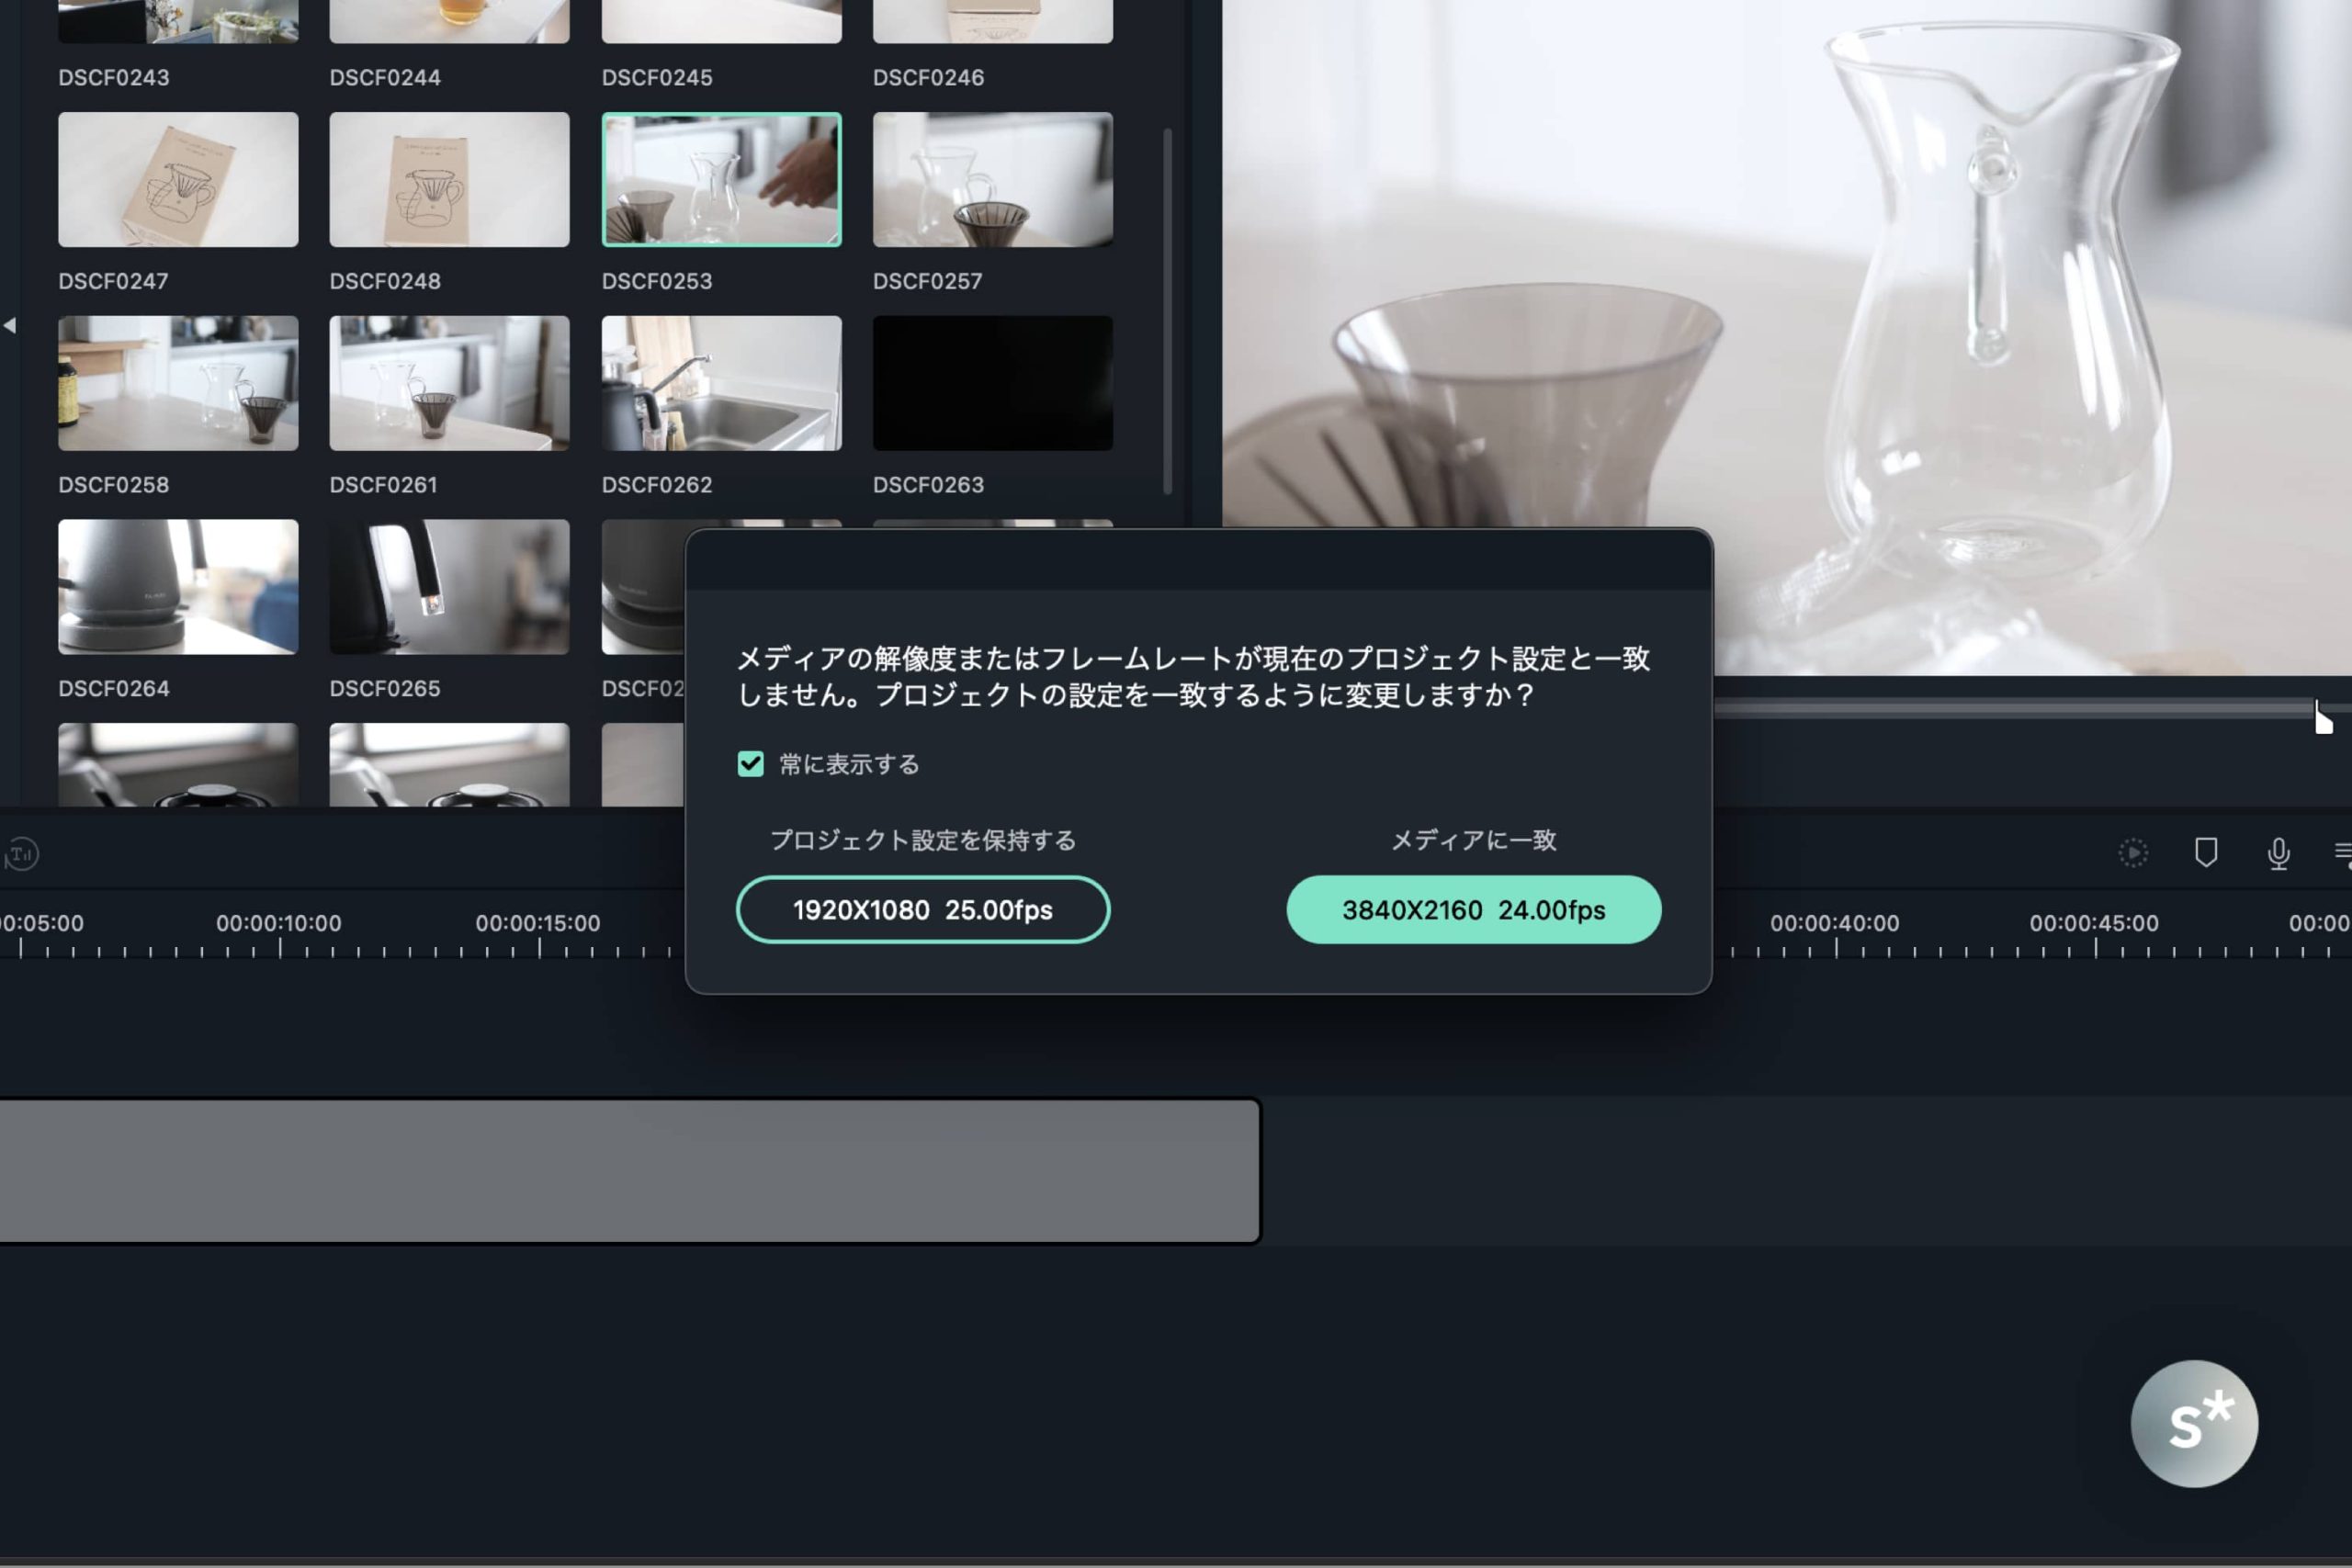Match media with 3840X2160 24.00fps button
2352x1568 pixels.
click(x=1473, y=910)
